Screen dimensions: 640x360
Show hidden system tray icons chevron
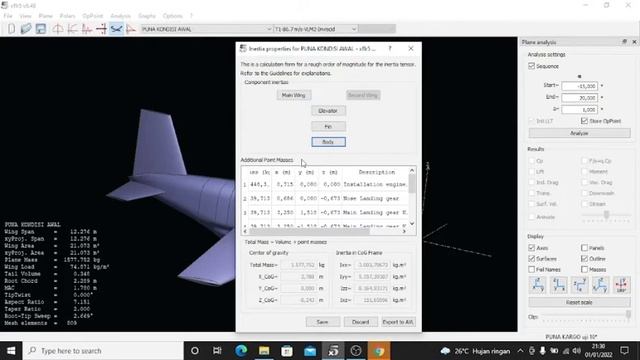(520, 351)
